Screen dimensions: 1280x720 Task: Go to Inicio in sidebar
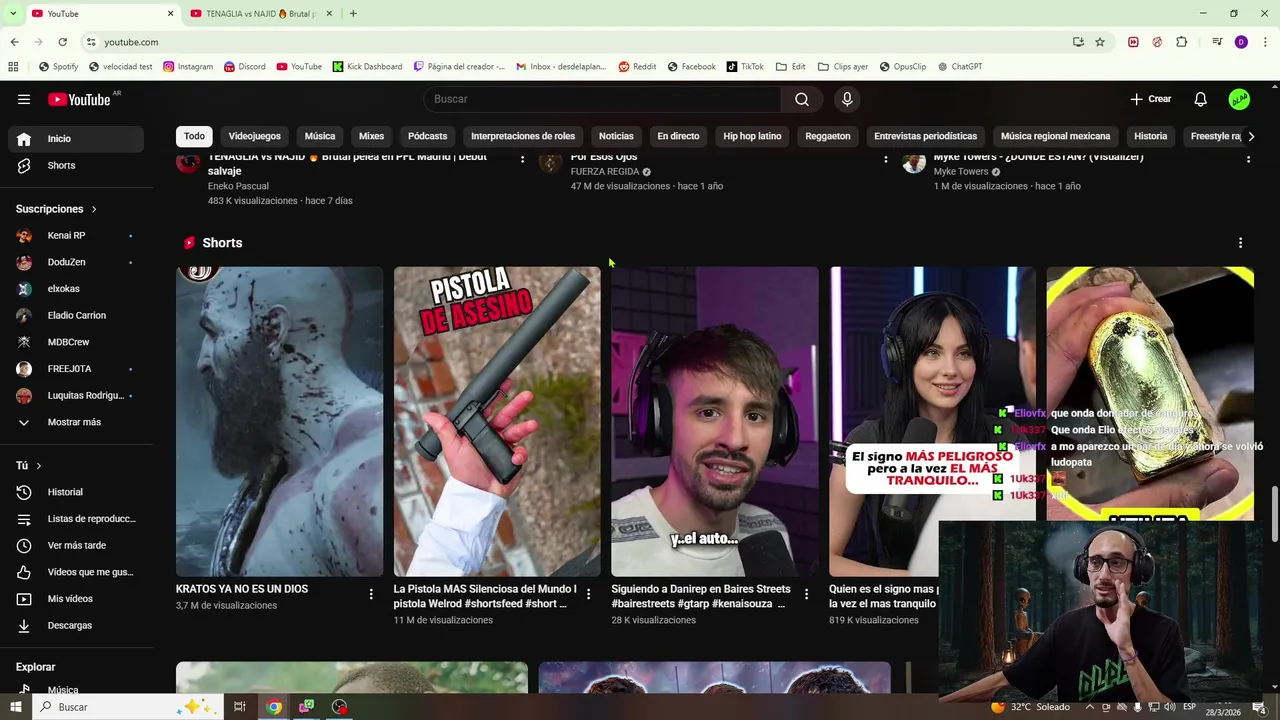(76, 139)
